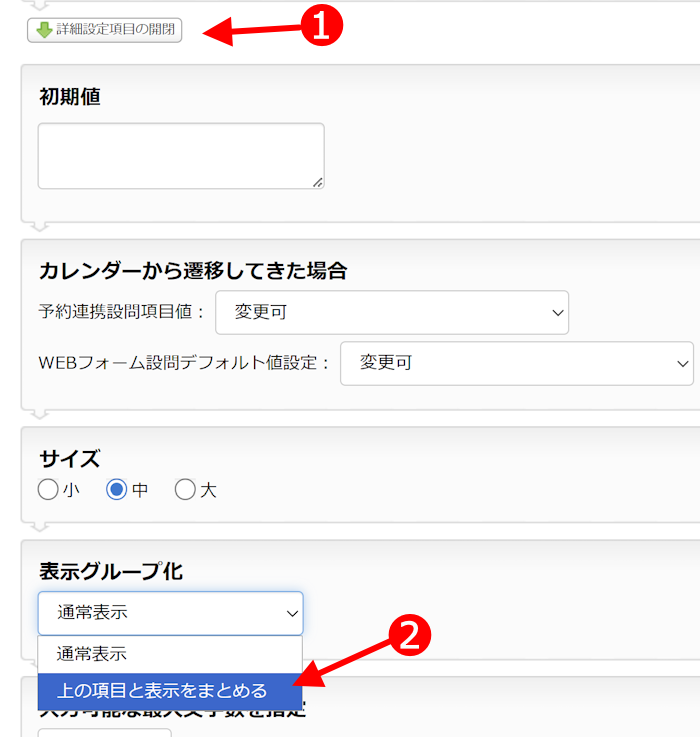Click the 小 label text beside its radio
700x737 pixels.
click(x=71, y=491)
